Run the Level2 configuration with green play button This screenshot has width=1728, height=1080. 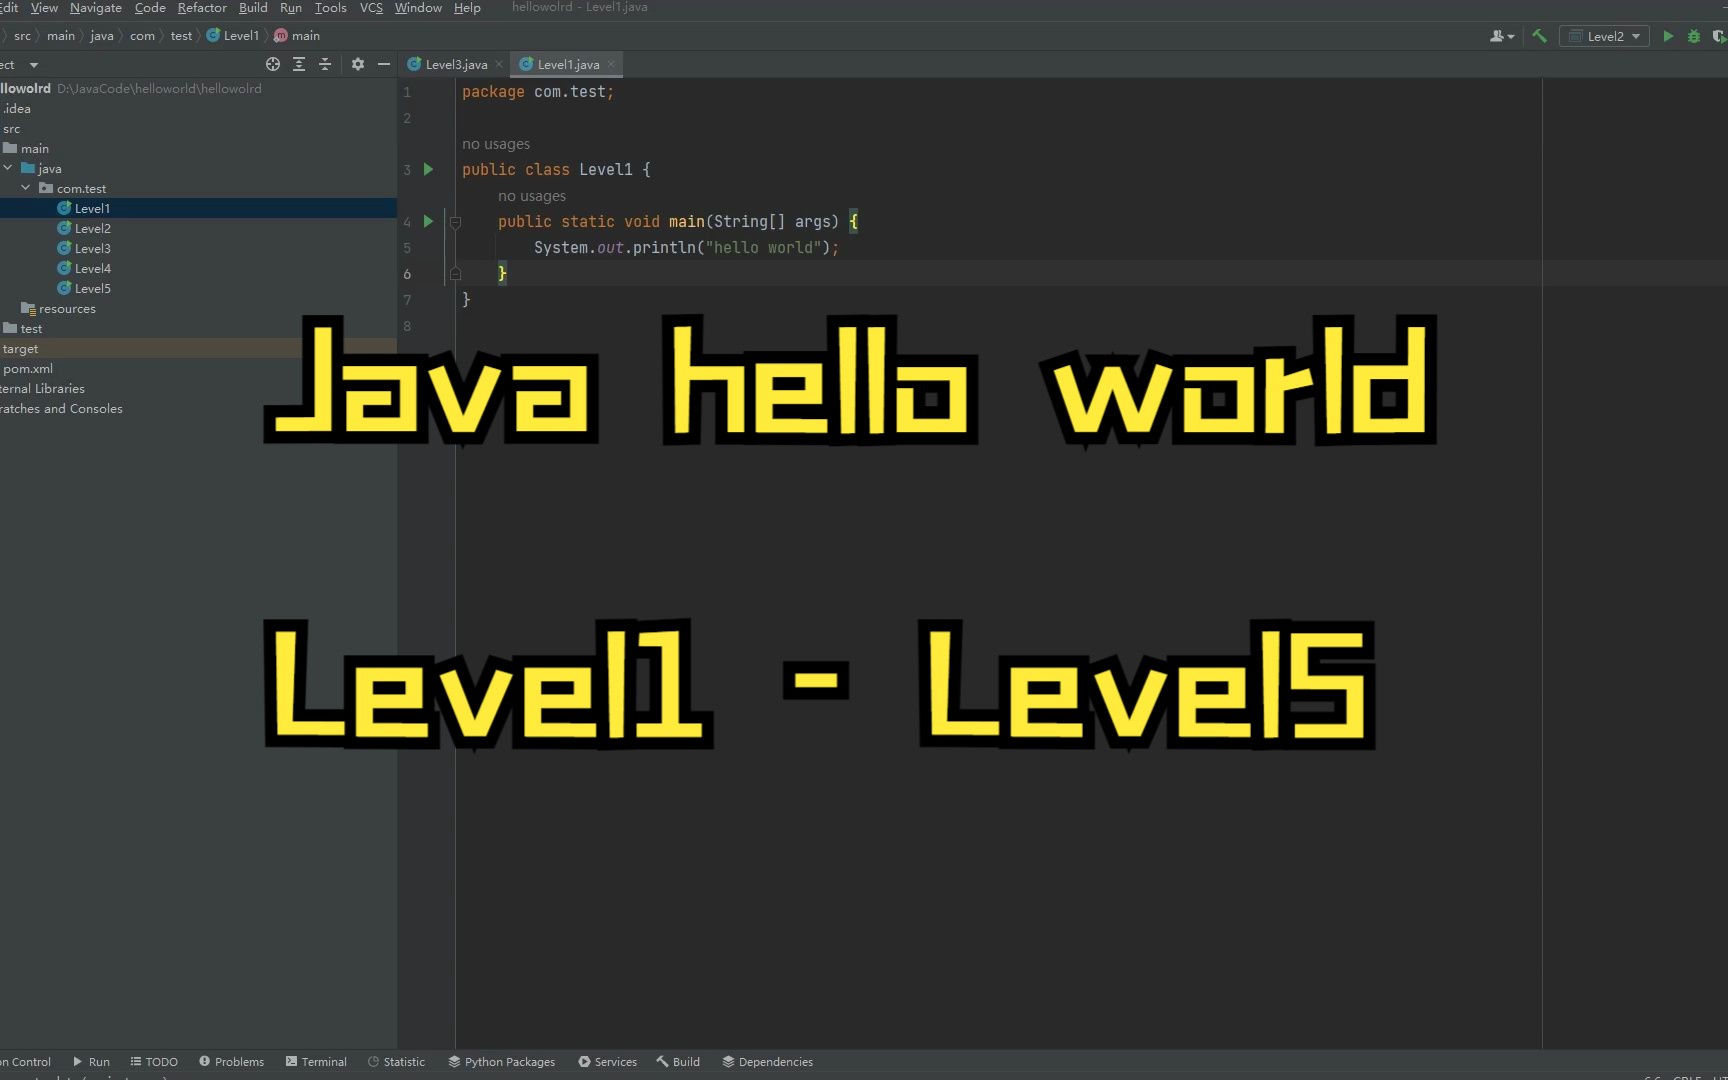click(1668, 36)
